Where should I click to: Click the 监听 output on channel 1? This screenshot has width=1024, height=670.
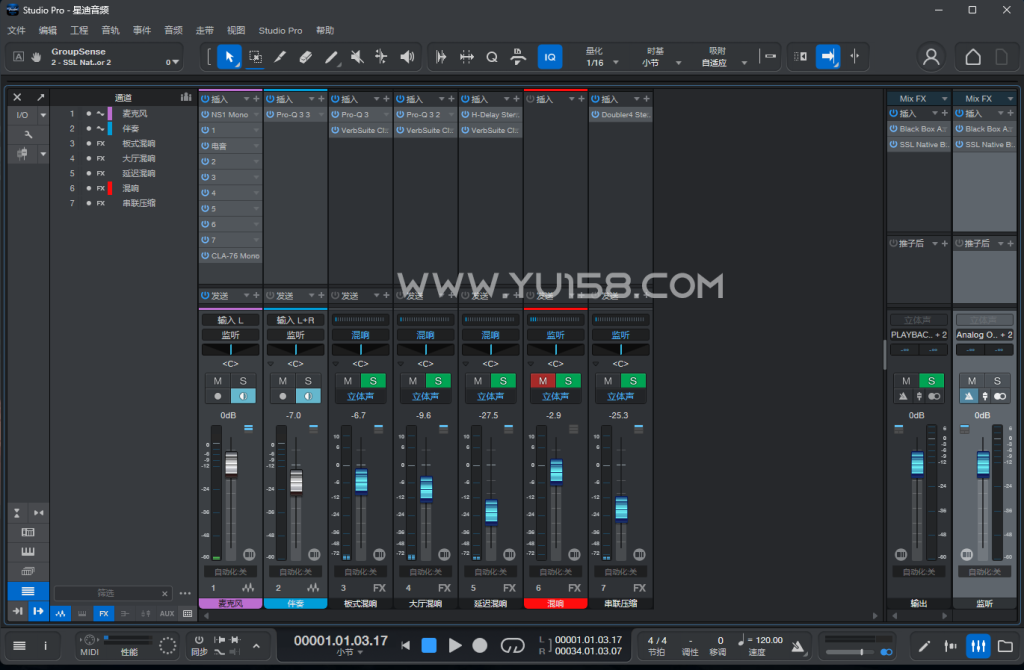click(231, 335)
